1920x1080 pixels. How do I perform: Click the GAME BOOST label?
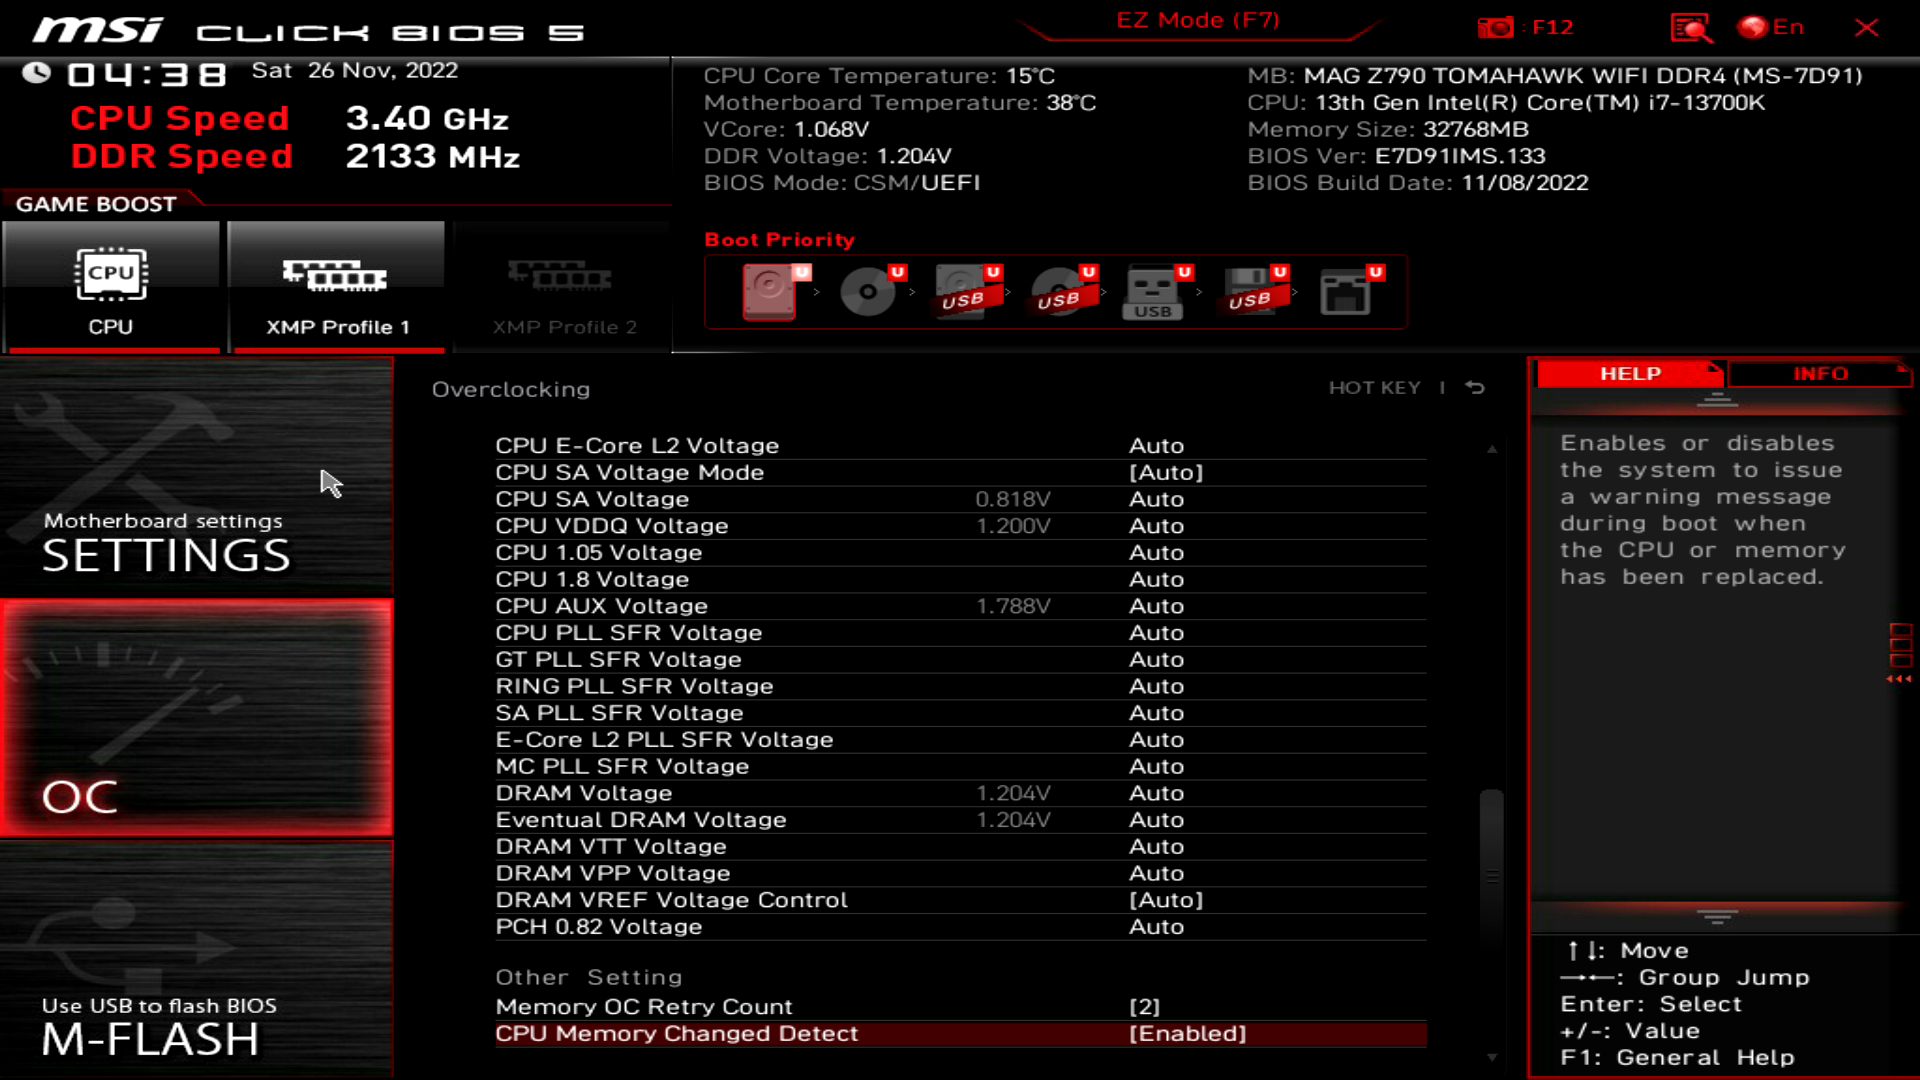(x=96, y=204)
